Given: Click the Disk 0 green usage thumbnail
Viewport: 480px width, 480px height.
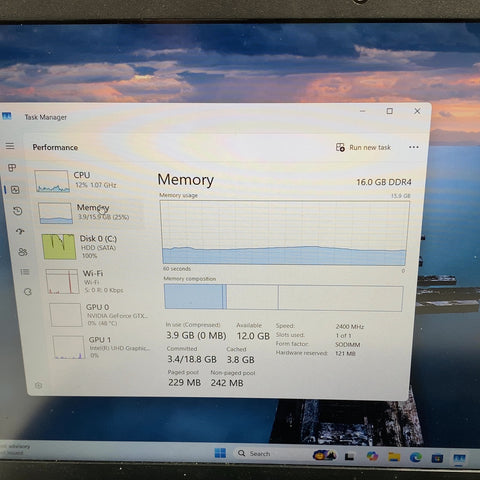Looking at the screenshot, I should 59,247.
